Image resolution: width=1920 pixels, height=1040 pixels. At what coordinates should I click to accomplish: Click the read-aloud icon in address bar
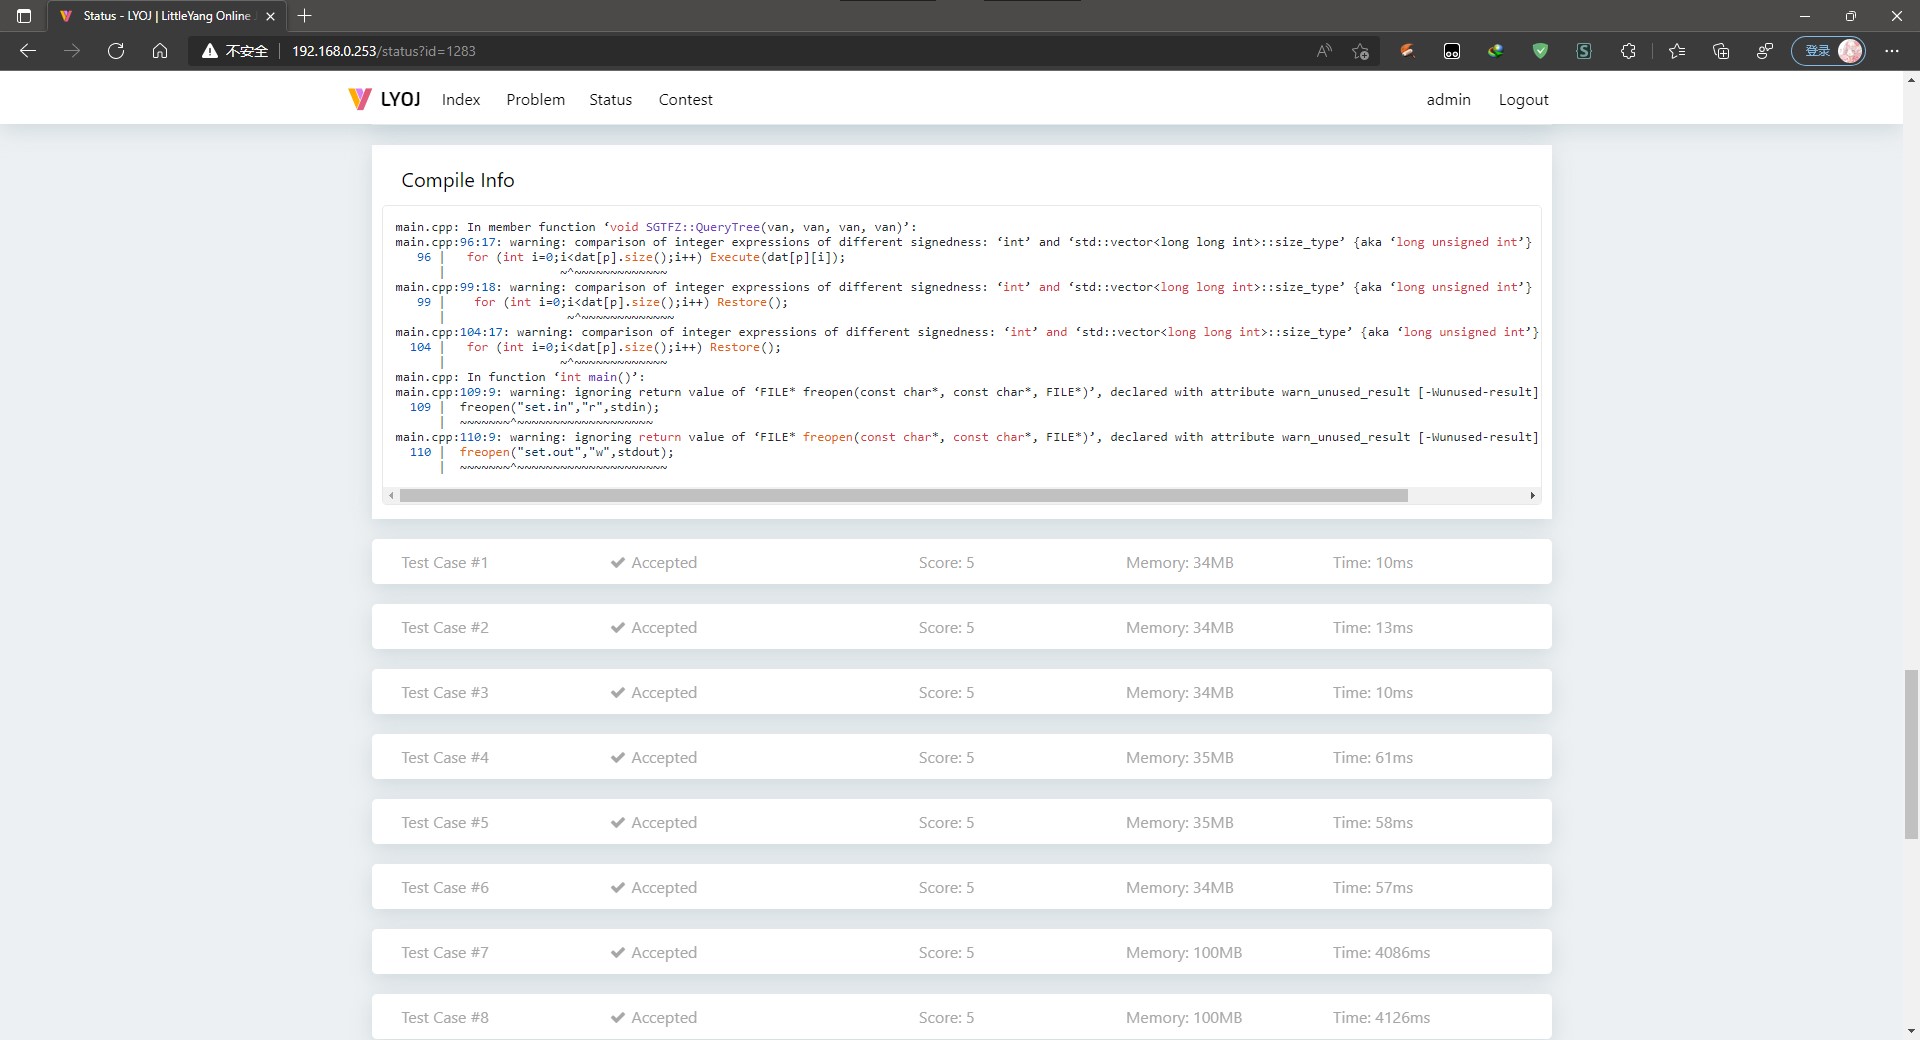tap(1322, 51)
